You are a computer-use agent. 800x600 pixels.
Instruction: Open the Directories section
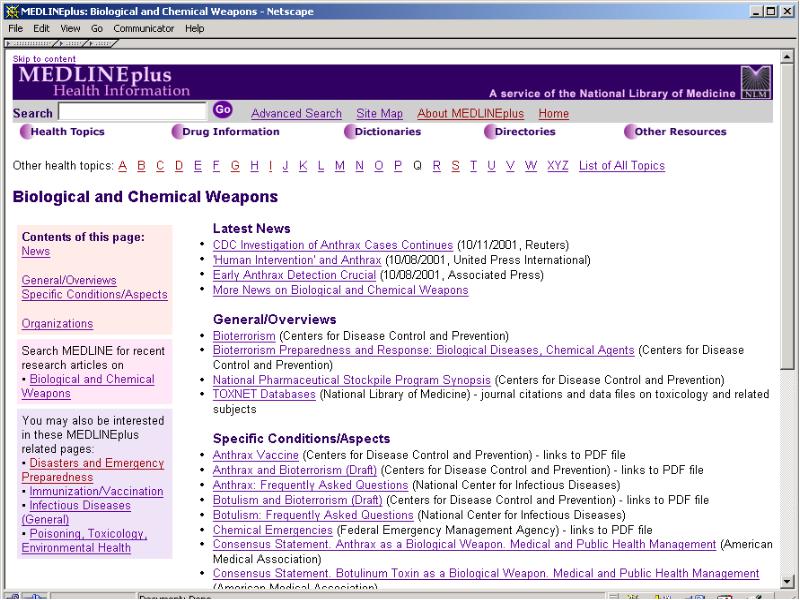coord(519,132)
